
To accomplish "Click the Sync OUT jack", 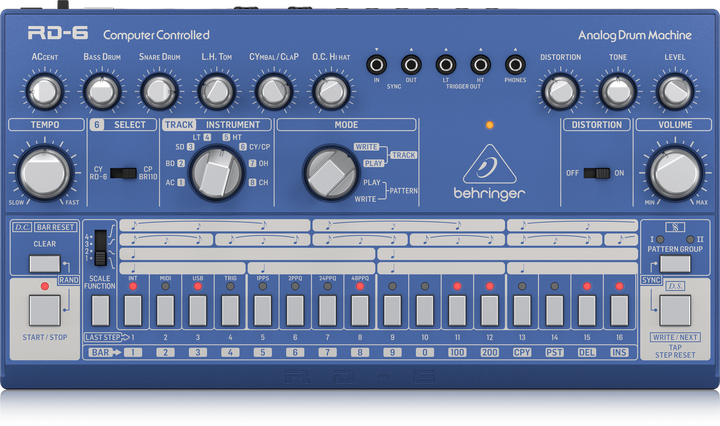I will (411, 65).
